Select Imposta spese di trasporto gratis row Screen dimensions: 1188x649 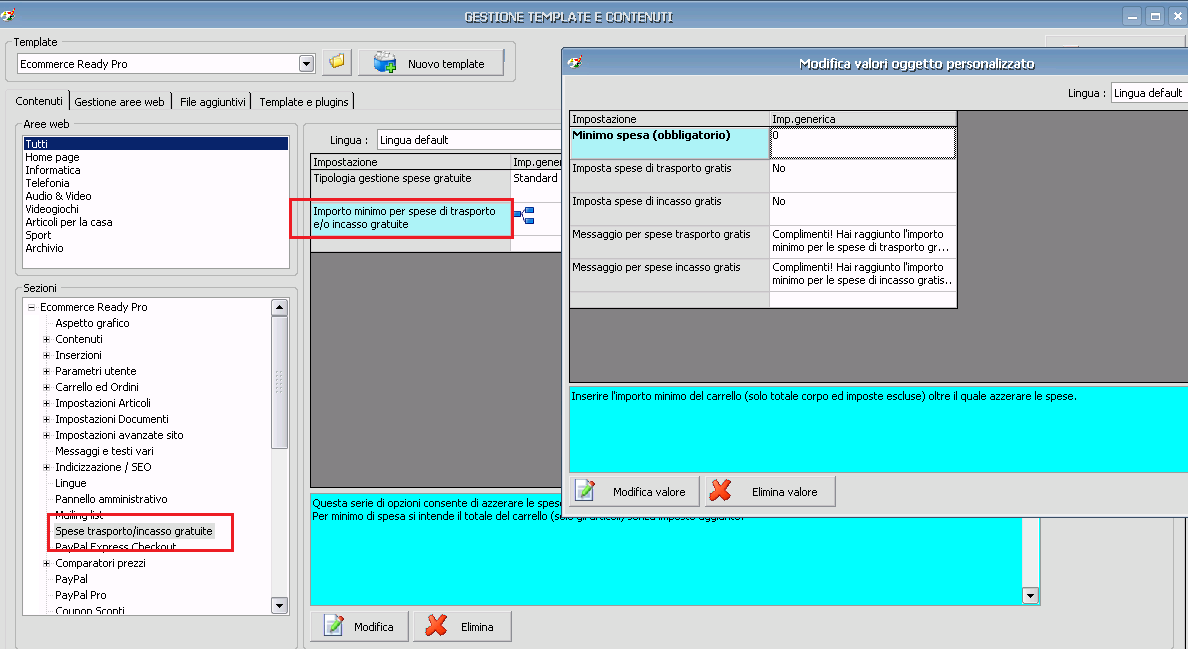click(x=670, y=176)
